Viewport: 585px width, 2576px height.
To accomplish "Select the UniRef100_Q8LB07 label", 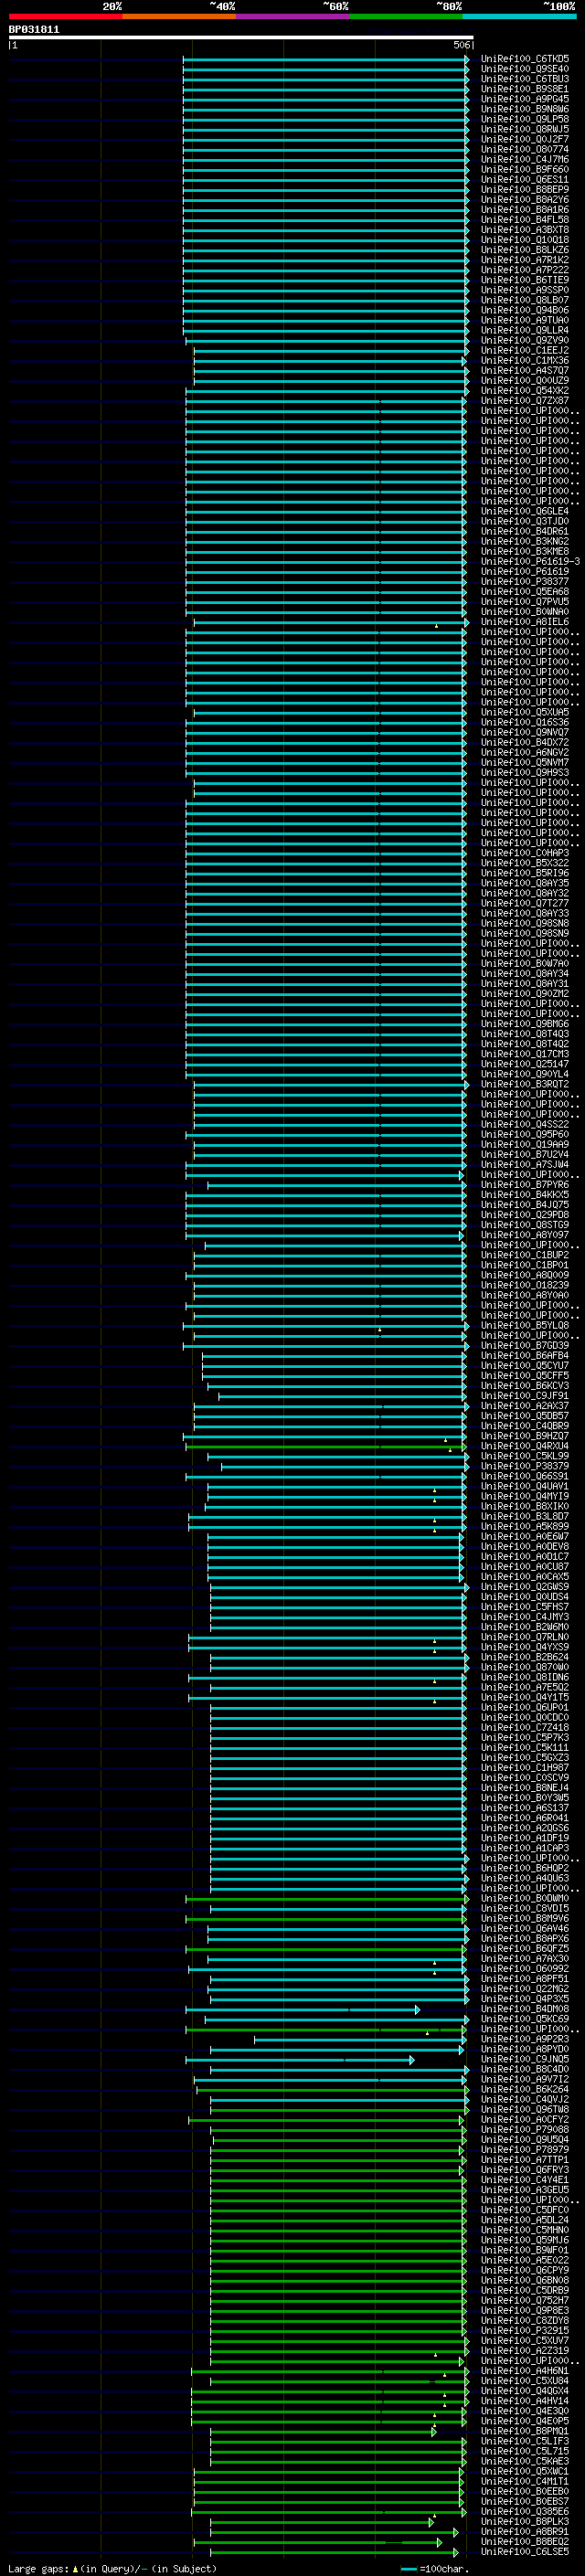I will 524,300.
